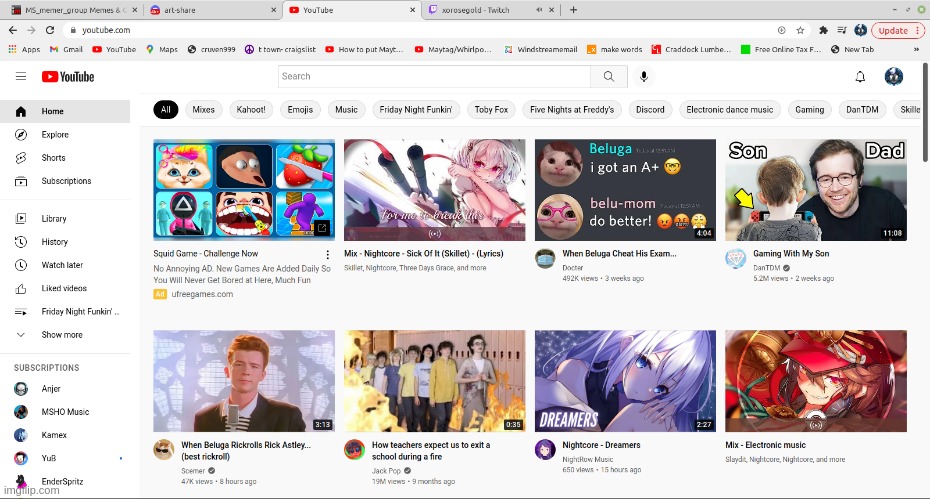Open Beluga Rickrolls Rick Astley thumbnail
This screenshot has width=930, height=499.
coord(244,381)
